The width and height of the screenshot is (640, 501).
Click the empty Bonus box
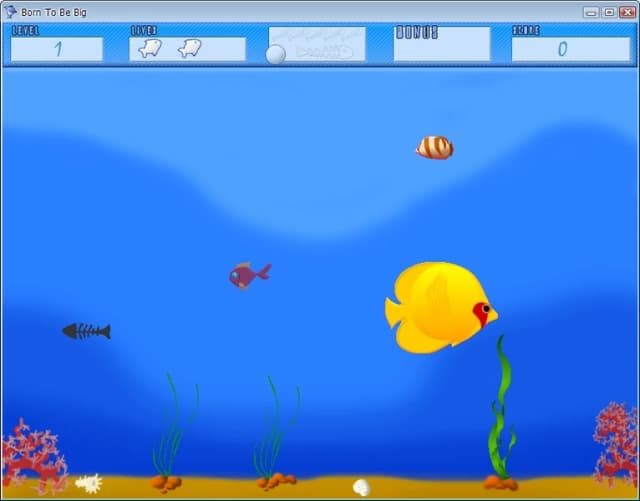(442, 44)
